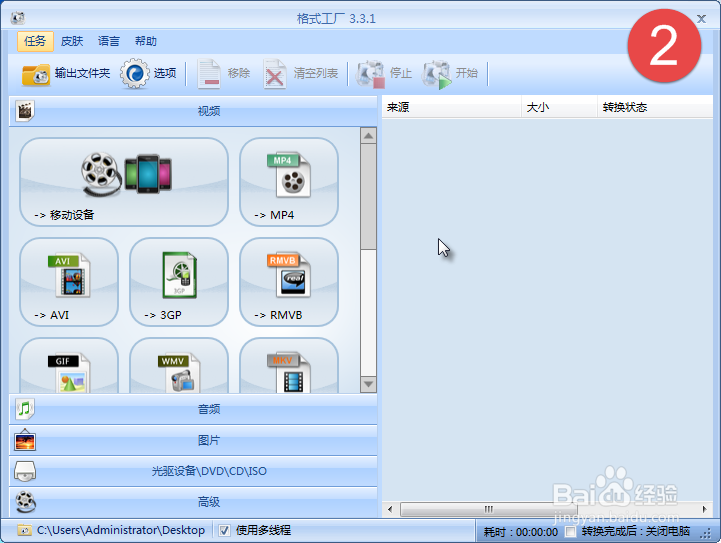The width and height of the screenshot is (721, 543).
Task: Click the 清空列表 clear list icon
Action: 275,74
